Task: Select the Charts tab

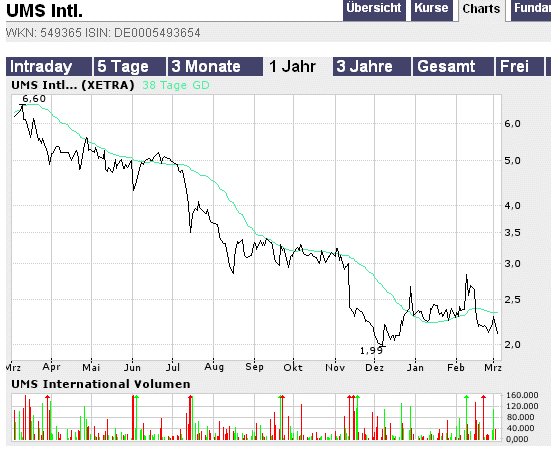Action: (x=481, y=10)
